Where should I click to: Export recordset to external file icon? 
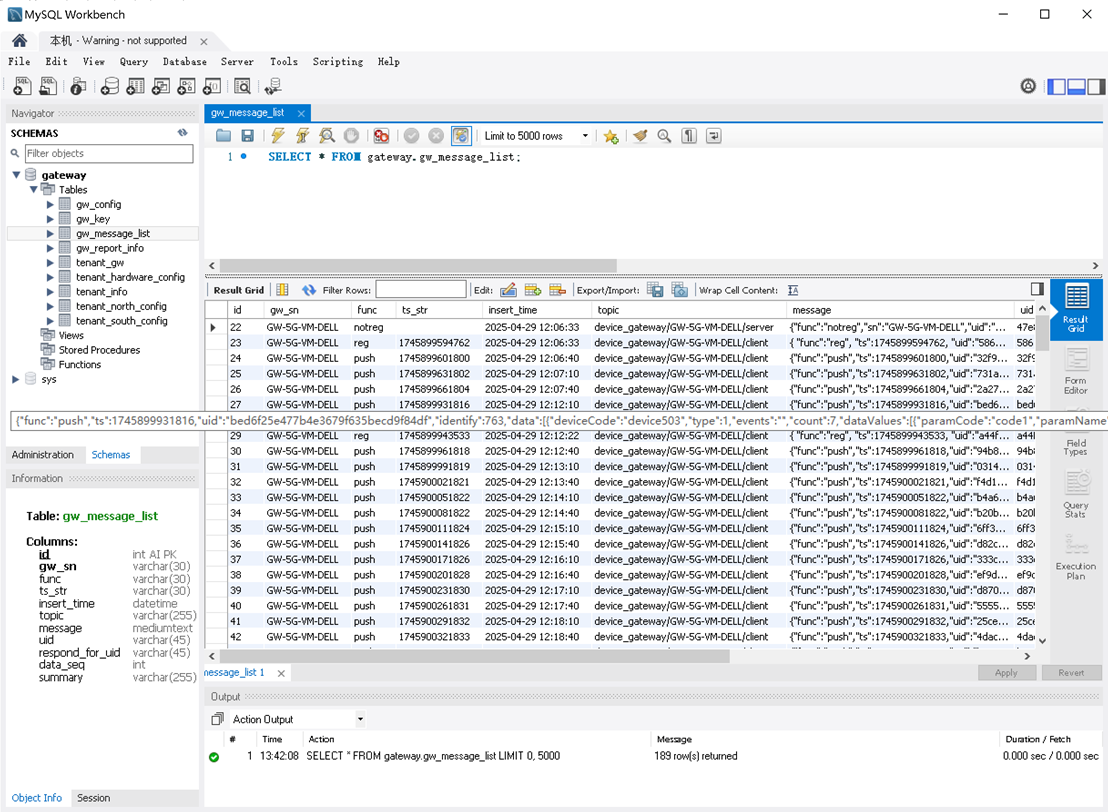(656, 290)
